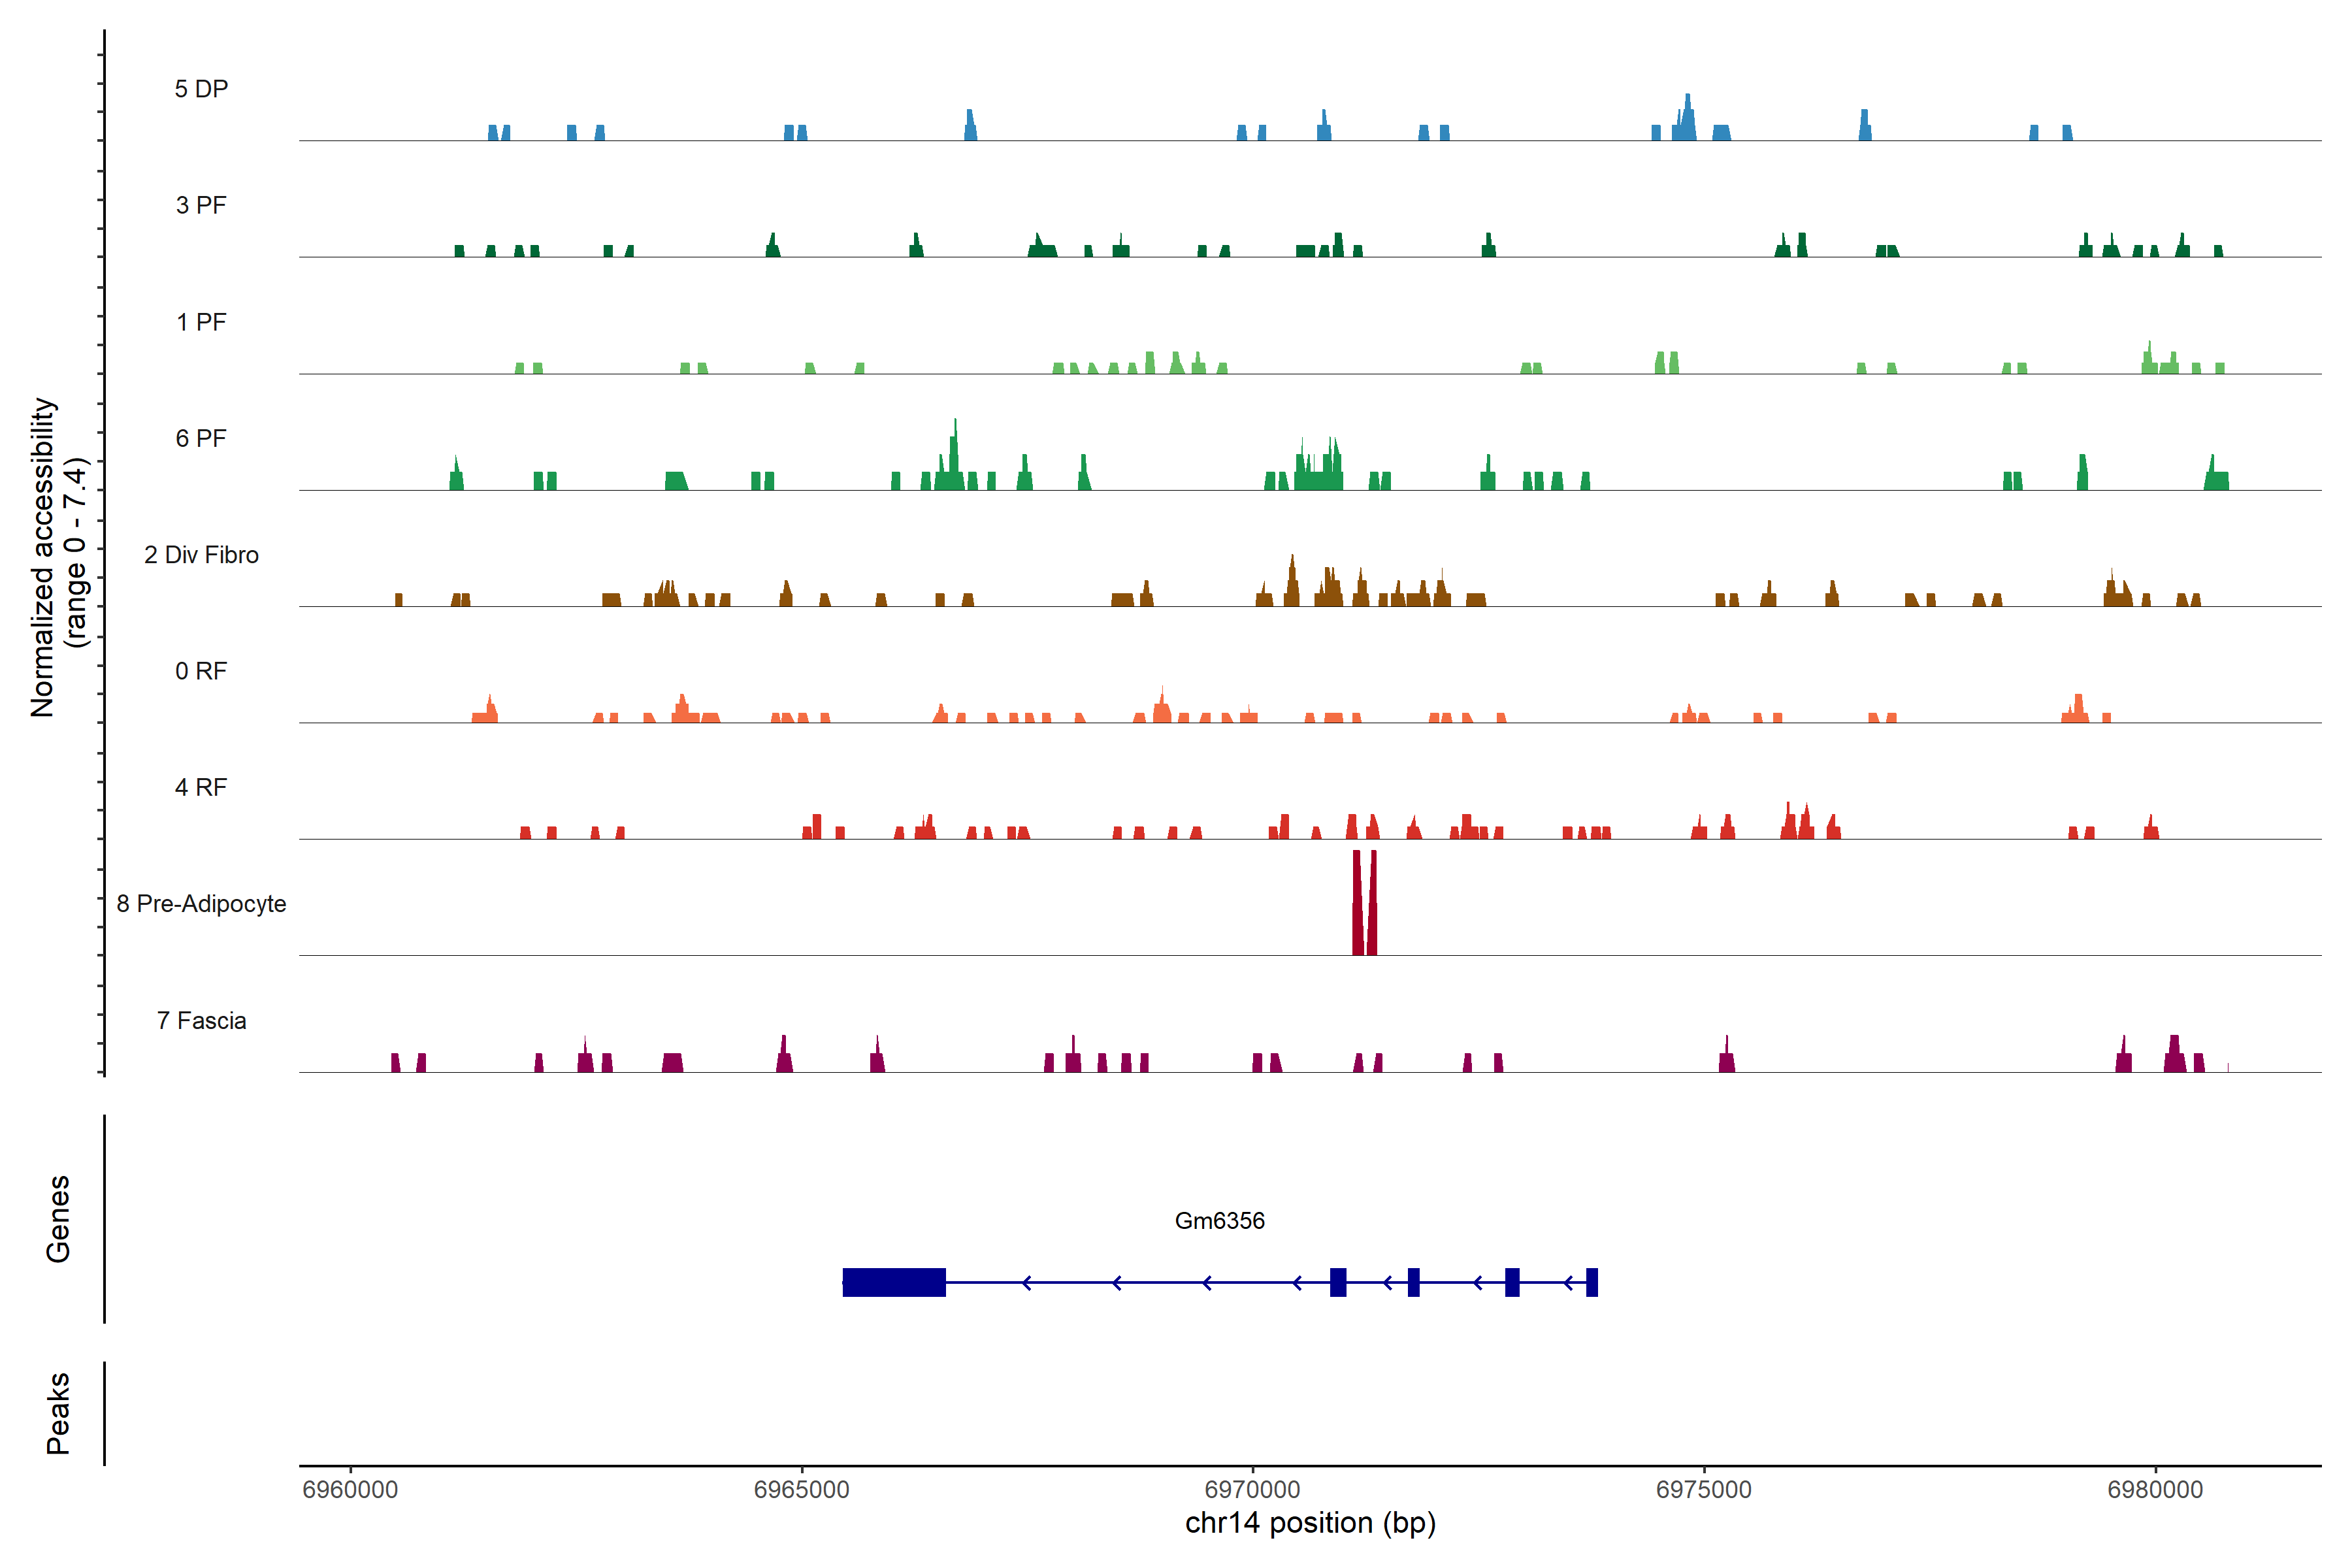Select the 2 Div Fibro label
The width and height of the screenshot is (2352, 1568).
point(201,555)
